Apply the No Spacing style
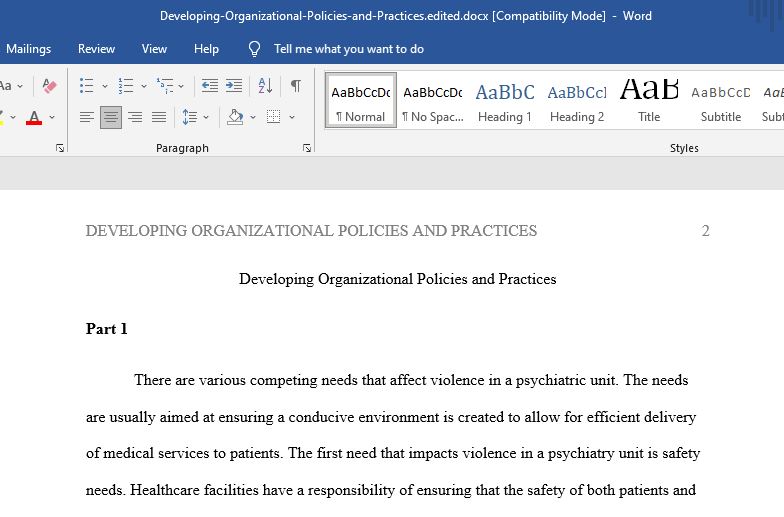This screenshot has width=784, height=517. [x=433, y=100]
